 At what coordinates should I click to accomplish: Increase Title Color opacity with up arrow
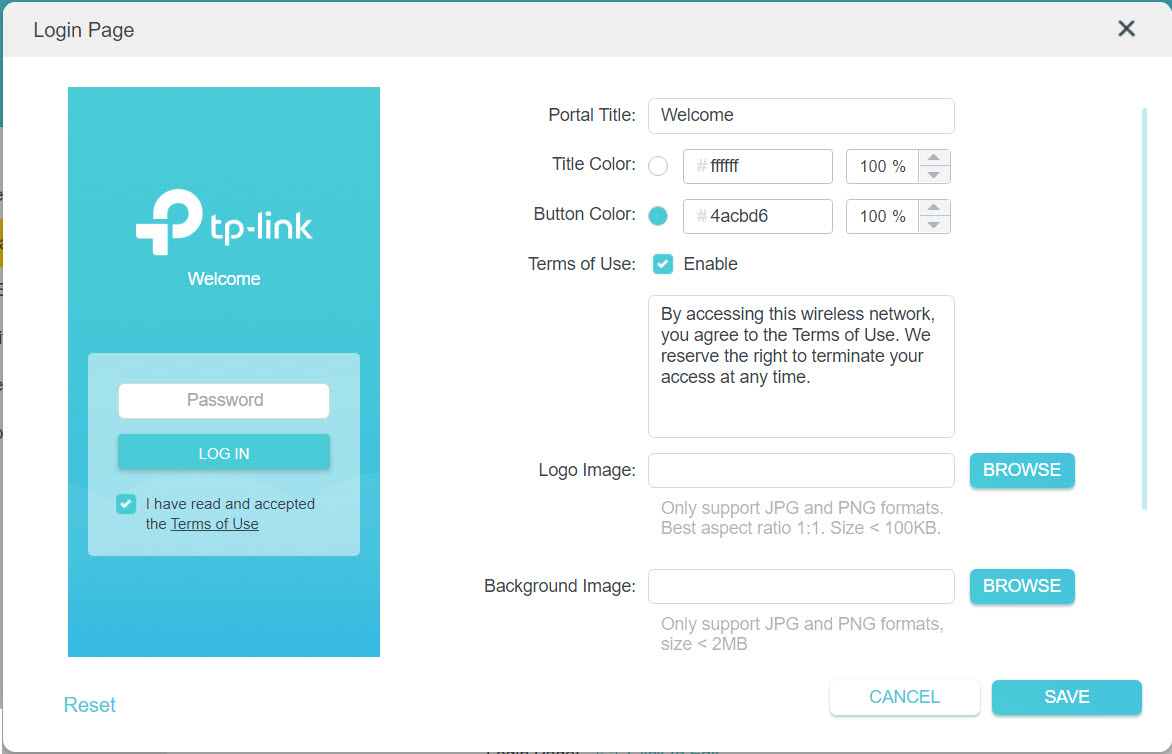click(x=934, y=158)
